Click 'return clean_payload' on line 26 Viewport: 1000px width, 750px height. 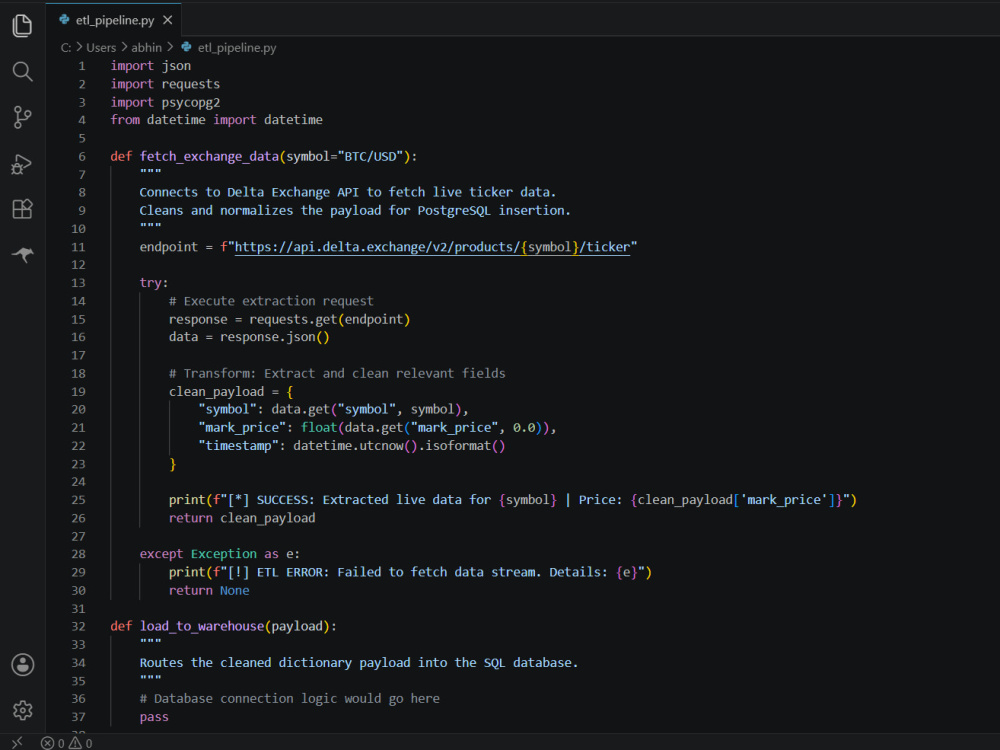tap(242, 518)
